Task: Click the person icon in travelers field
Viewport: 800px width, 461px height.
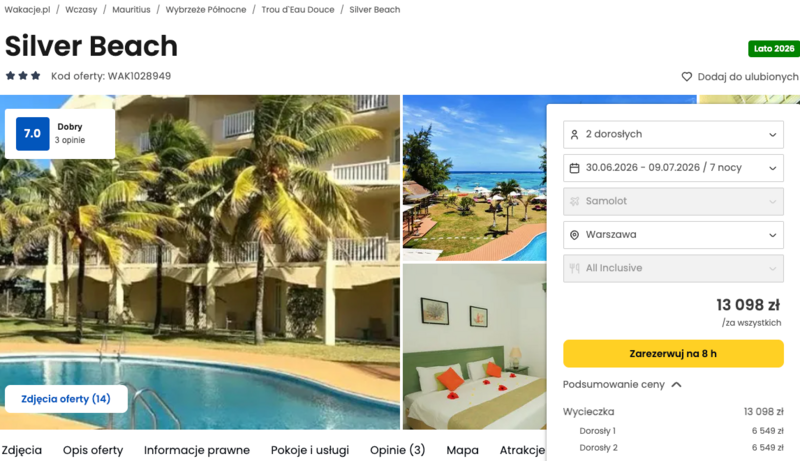Action: [x=574, y=135]
